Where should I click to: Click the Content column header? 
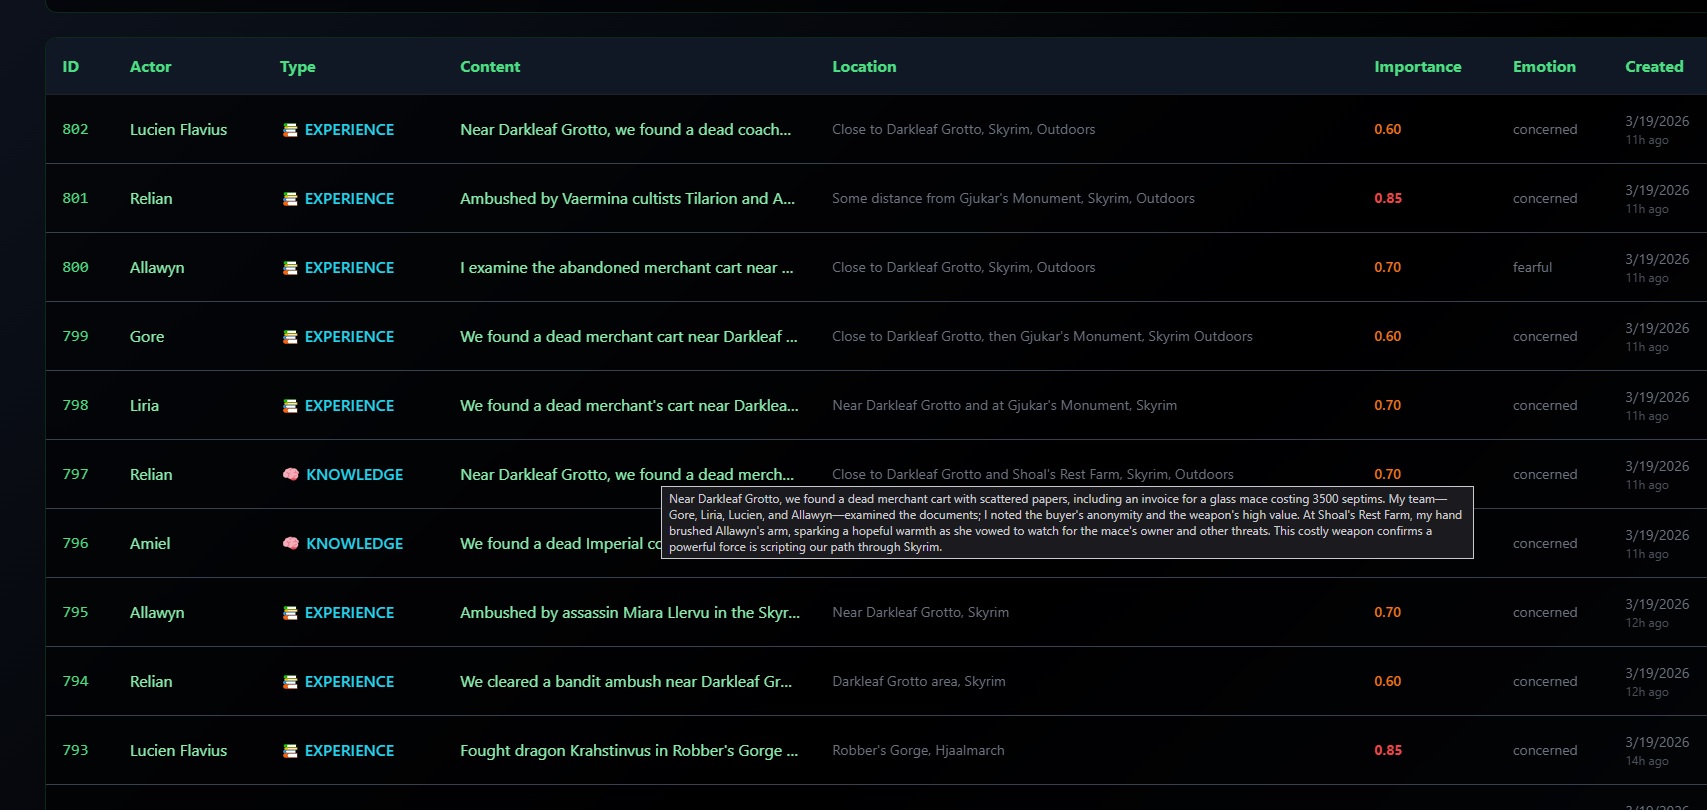coord(490,67)
